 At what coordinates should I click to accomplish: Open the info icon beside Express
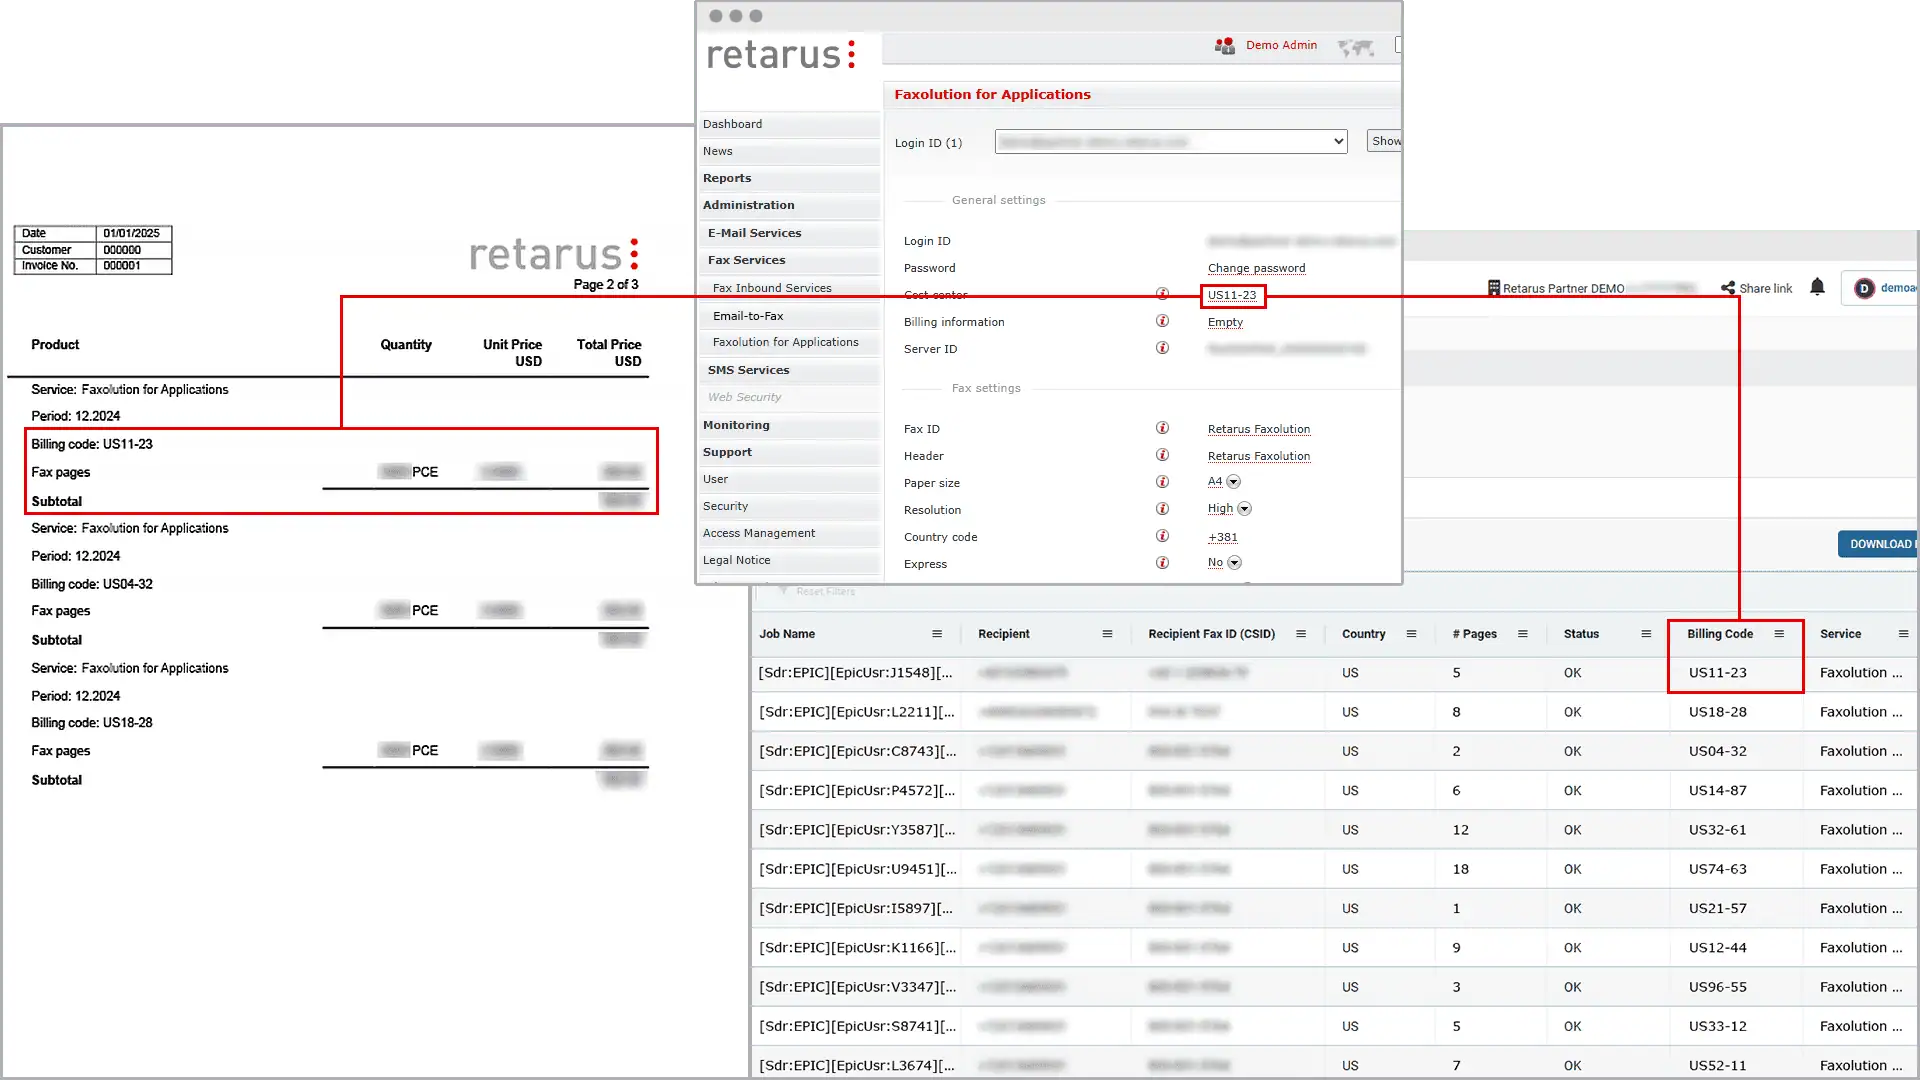1162,563
